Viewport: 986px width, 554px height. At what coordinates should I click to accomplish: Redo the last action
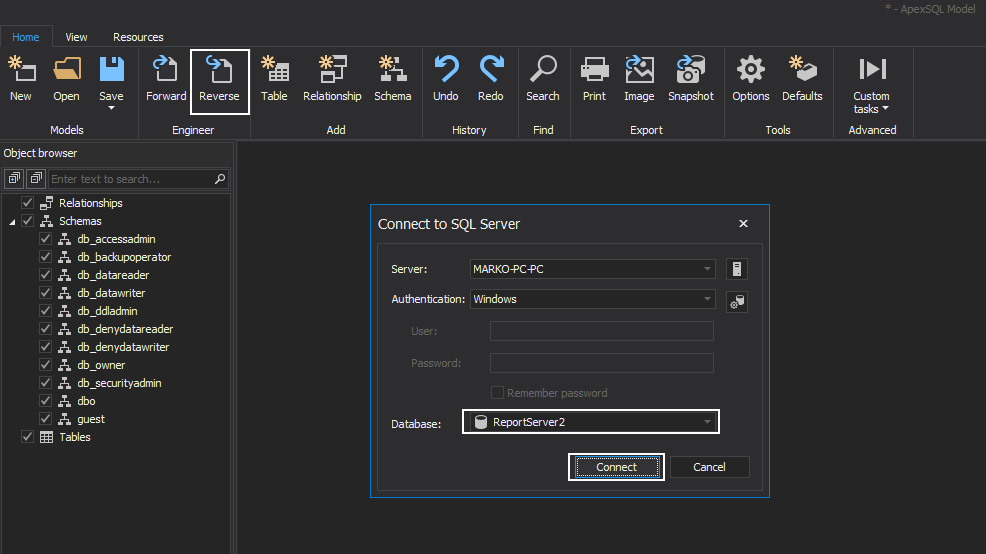pos(490,79)
